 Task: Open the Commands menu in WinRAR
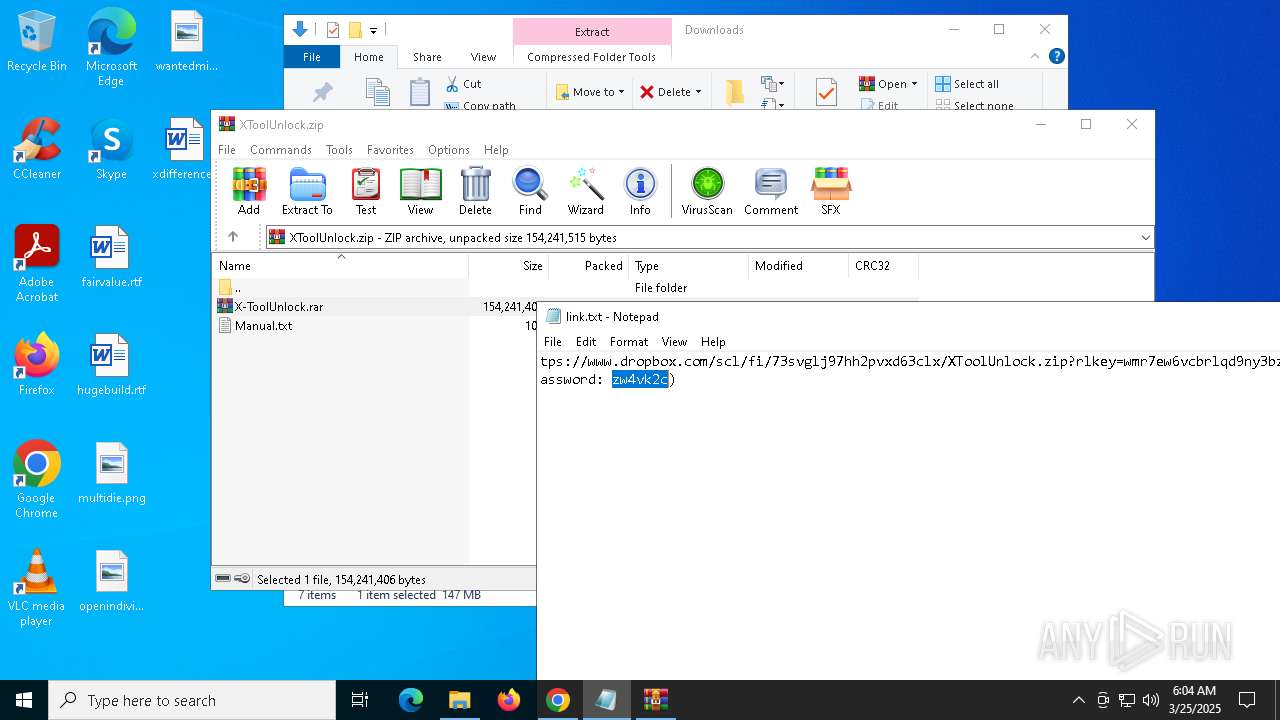281,150
